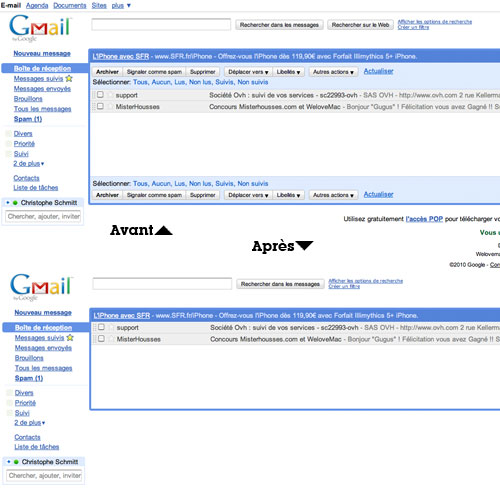This screenshot has width=500, height=492.
Task: Click 'Signaler comme spam' in the upper Avant toolbar
Action: coord(154,72)
